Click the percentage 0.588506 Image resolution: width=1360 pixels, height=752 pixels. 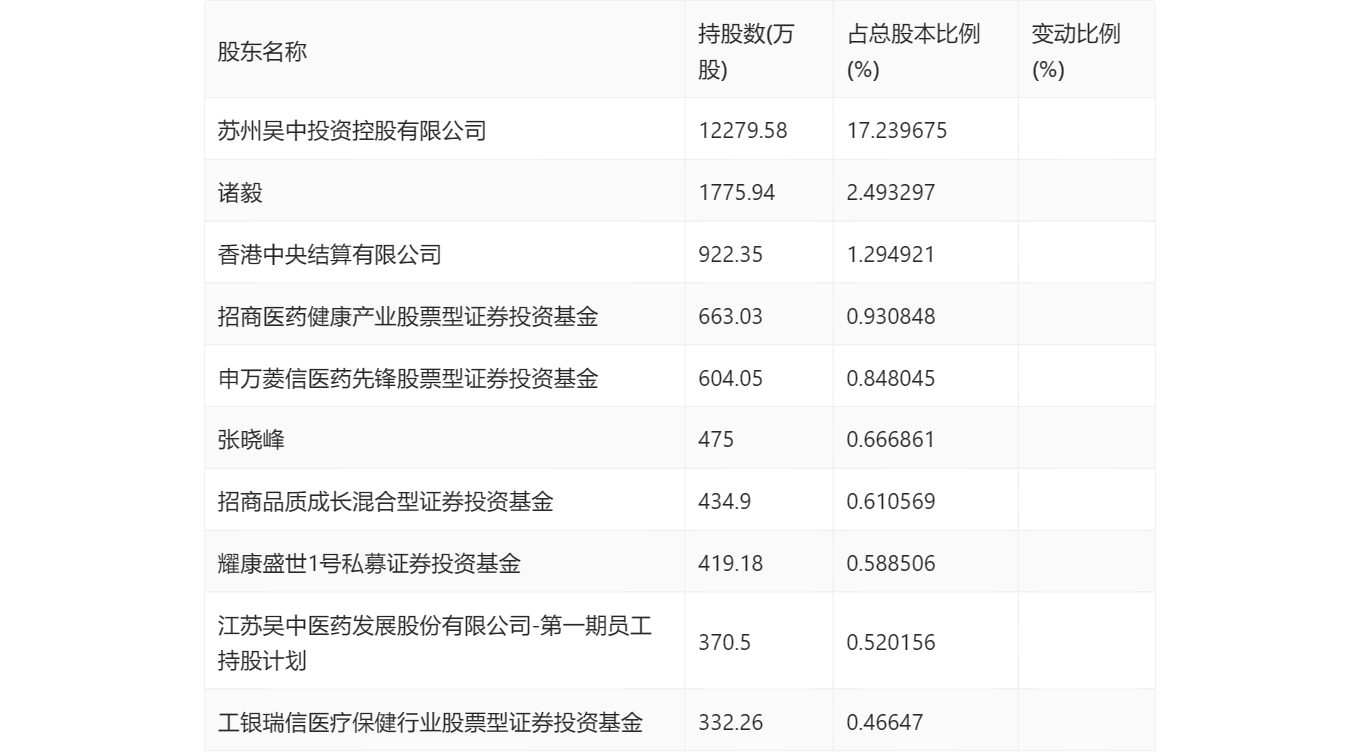coord(891,563)
